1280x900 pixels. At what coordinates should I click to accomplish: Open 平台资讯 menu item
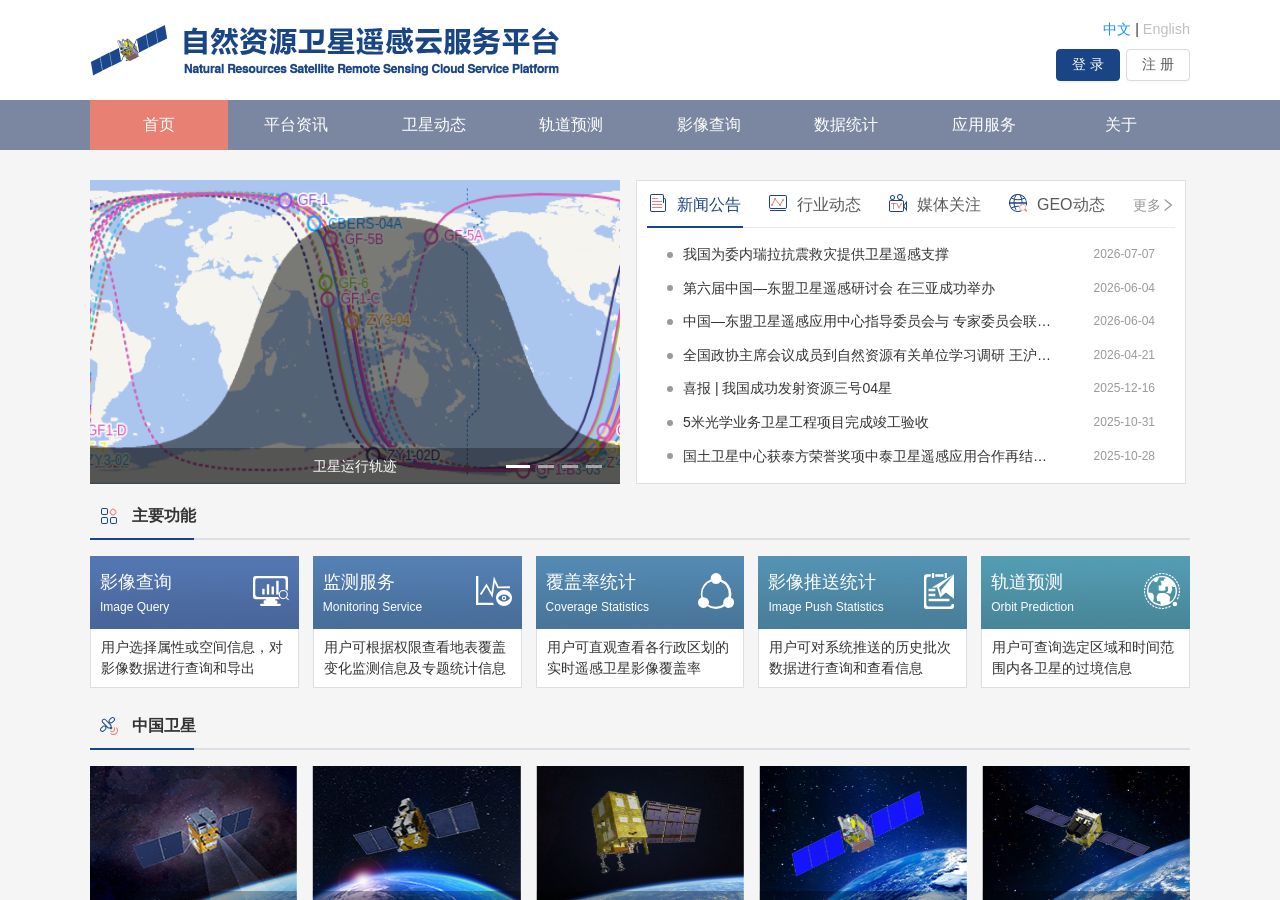[296, 125]
